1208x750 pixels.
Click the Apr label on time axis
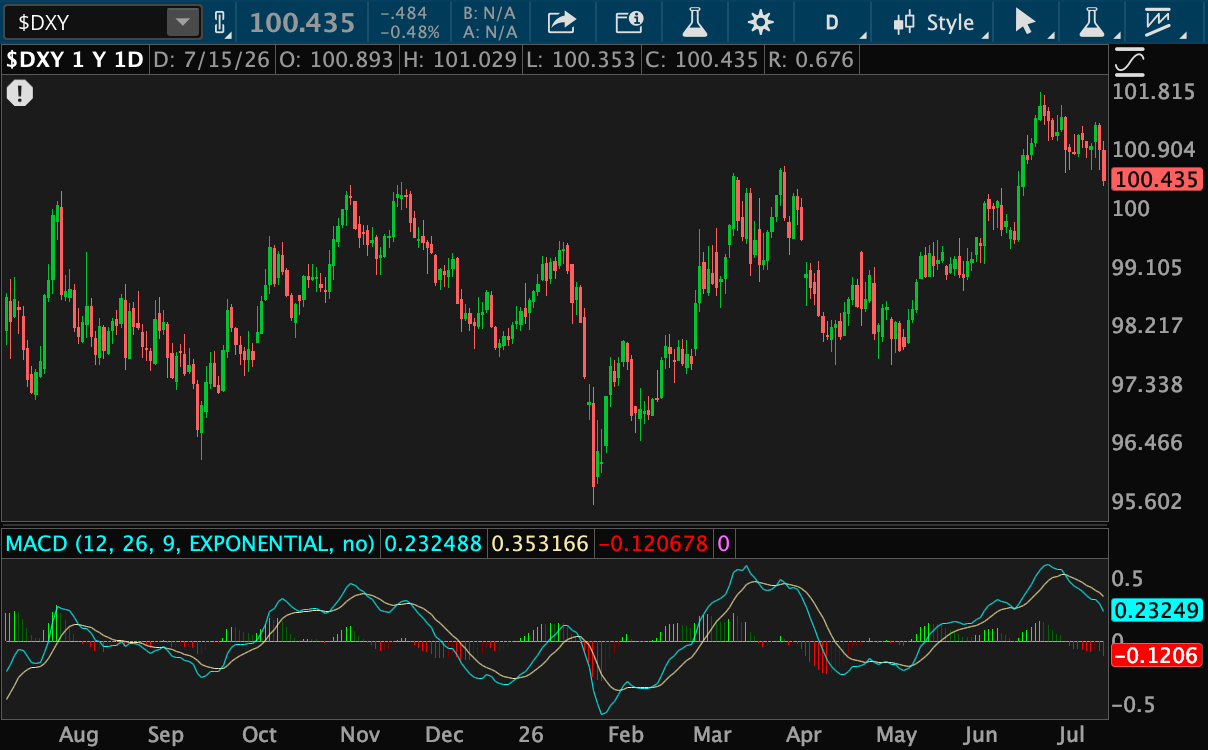tap(803, 735)
